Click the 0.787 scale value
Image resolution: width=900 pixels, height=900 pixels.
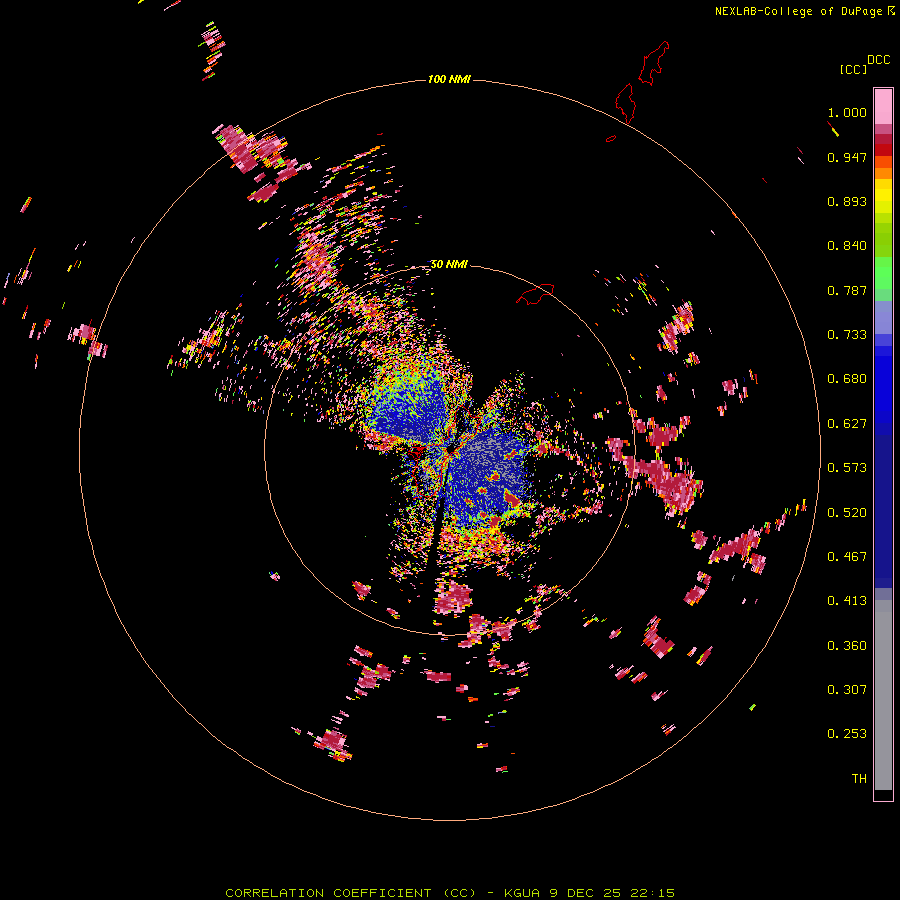pos(847,290)
